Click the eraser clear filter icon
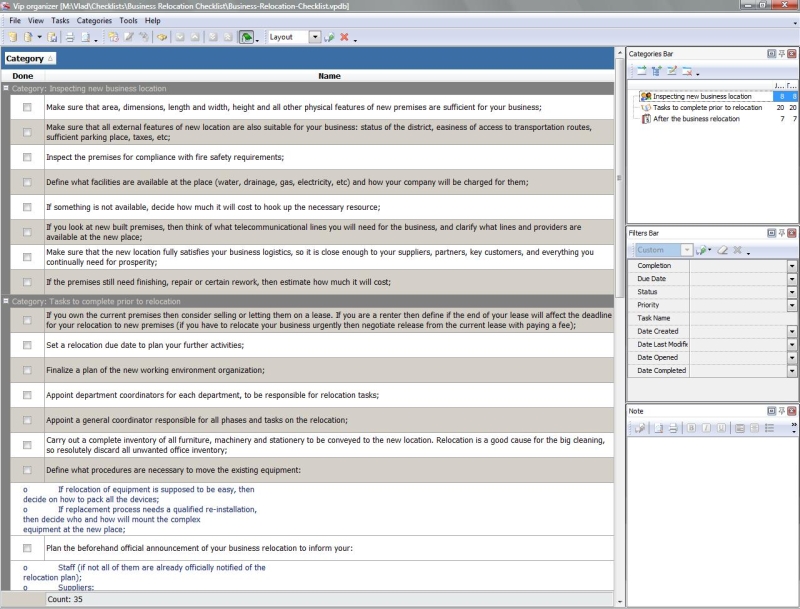This screenshot has height=609, width=800. pos(722,250)
